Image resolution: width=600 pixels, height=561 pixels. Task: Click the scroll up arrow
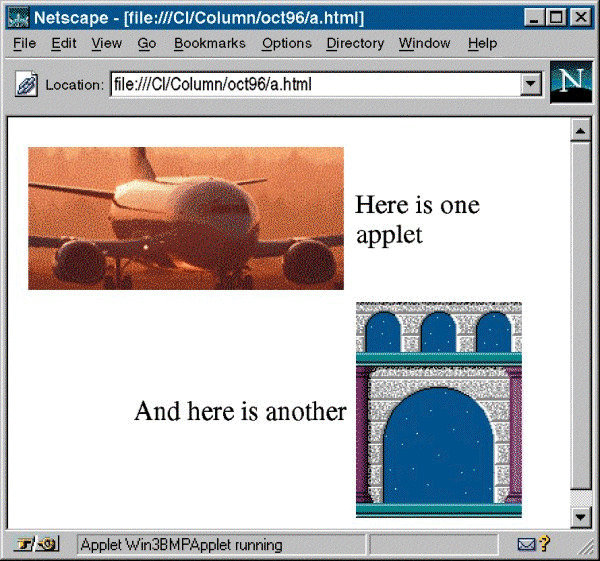579,131
